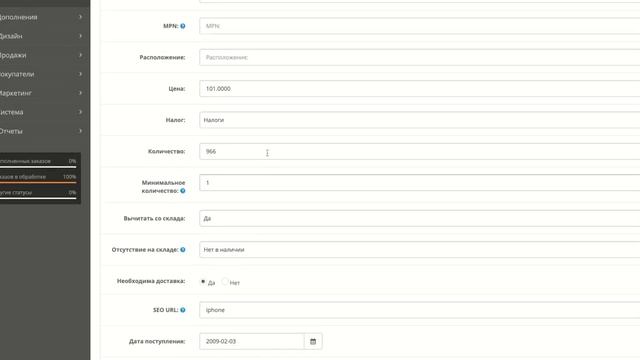Open the Дизайн sidebar menu

(45, 36)
